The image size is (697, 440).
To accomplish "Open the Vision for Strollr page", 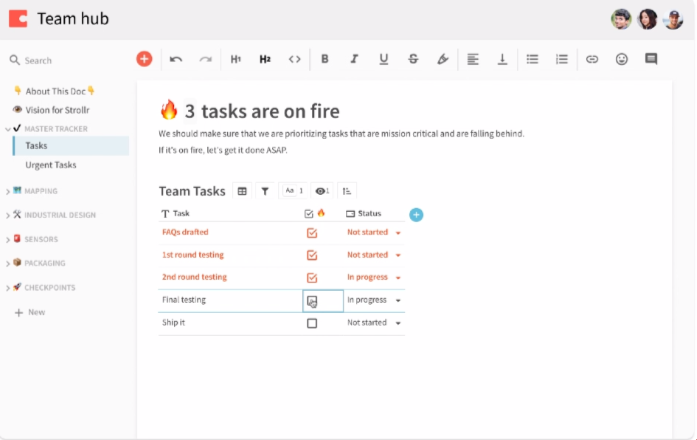I will [x=52, y=110].
